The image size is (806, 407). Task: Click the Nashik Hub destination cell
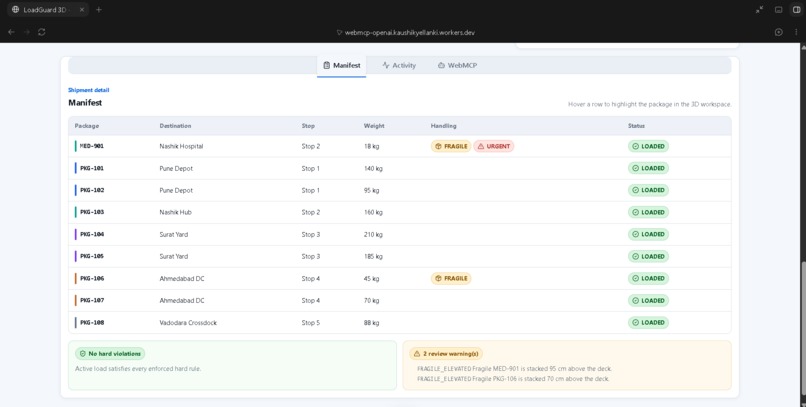tap(175, 212)
